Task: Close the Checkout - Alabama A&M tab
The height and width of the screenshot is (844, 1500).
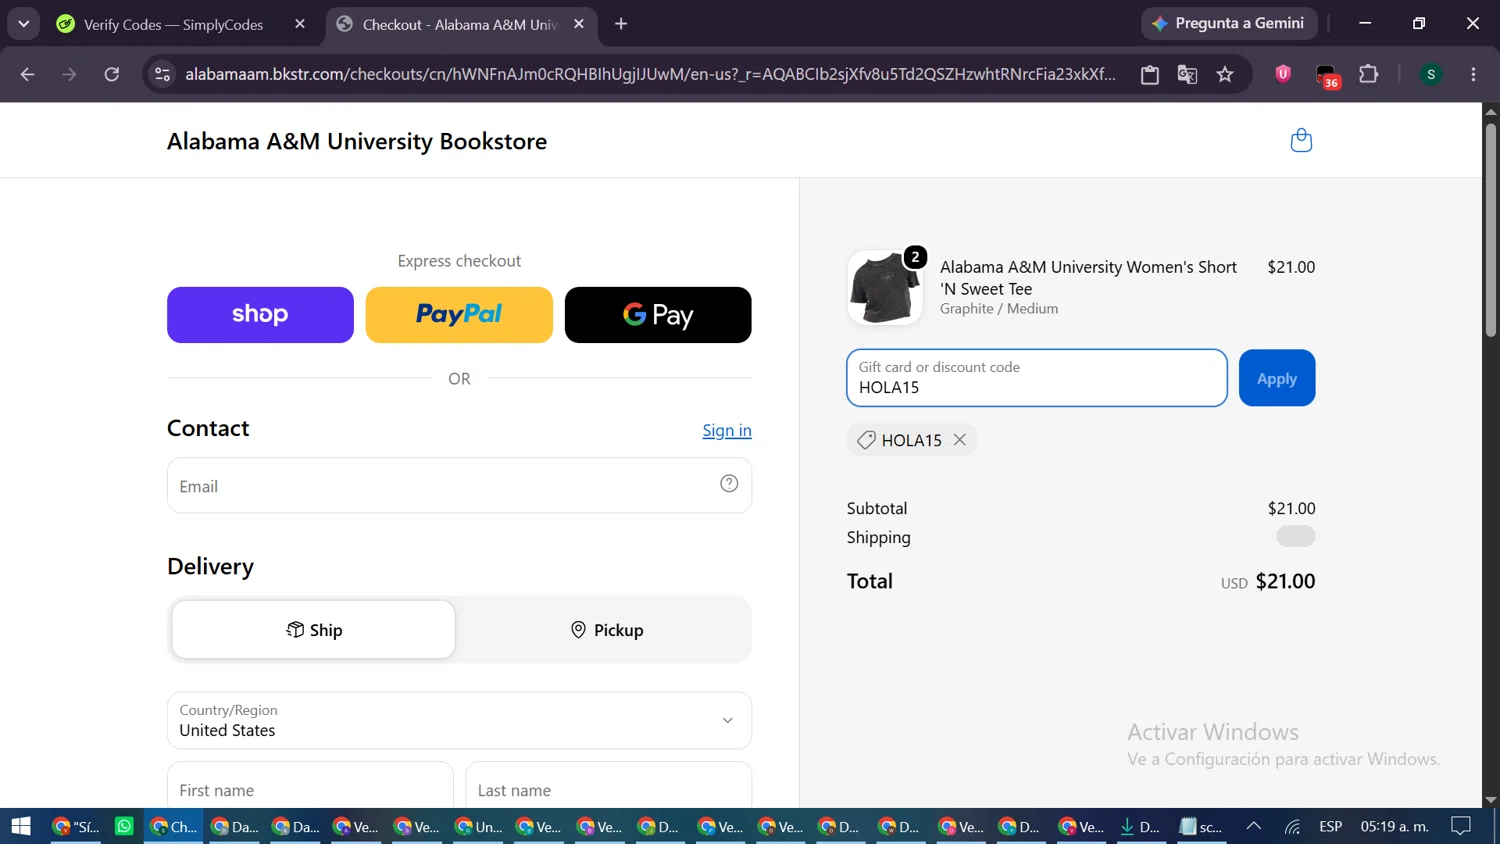Action: (x=579, y=24)
